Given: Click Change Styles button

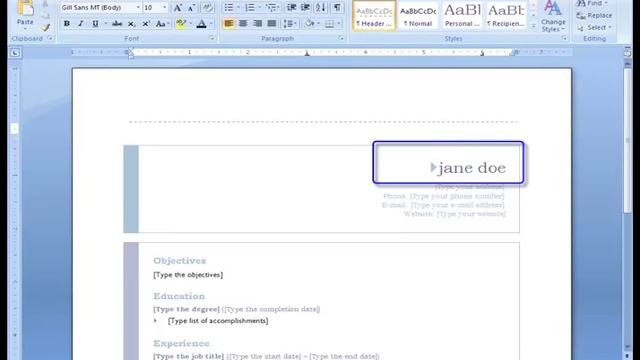Looking at the screenshot, I should pos(553,16).
